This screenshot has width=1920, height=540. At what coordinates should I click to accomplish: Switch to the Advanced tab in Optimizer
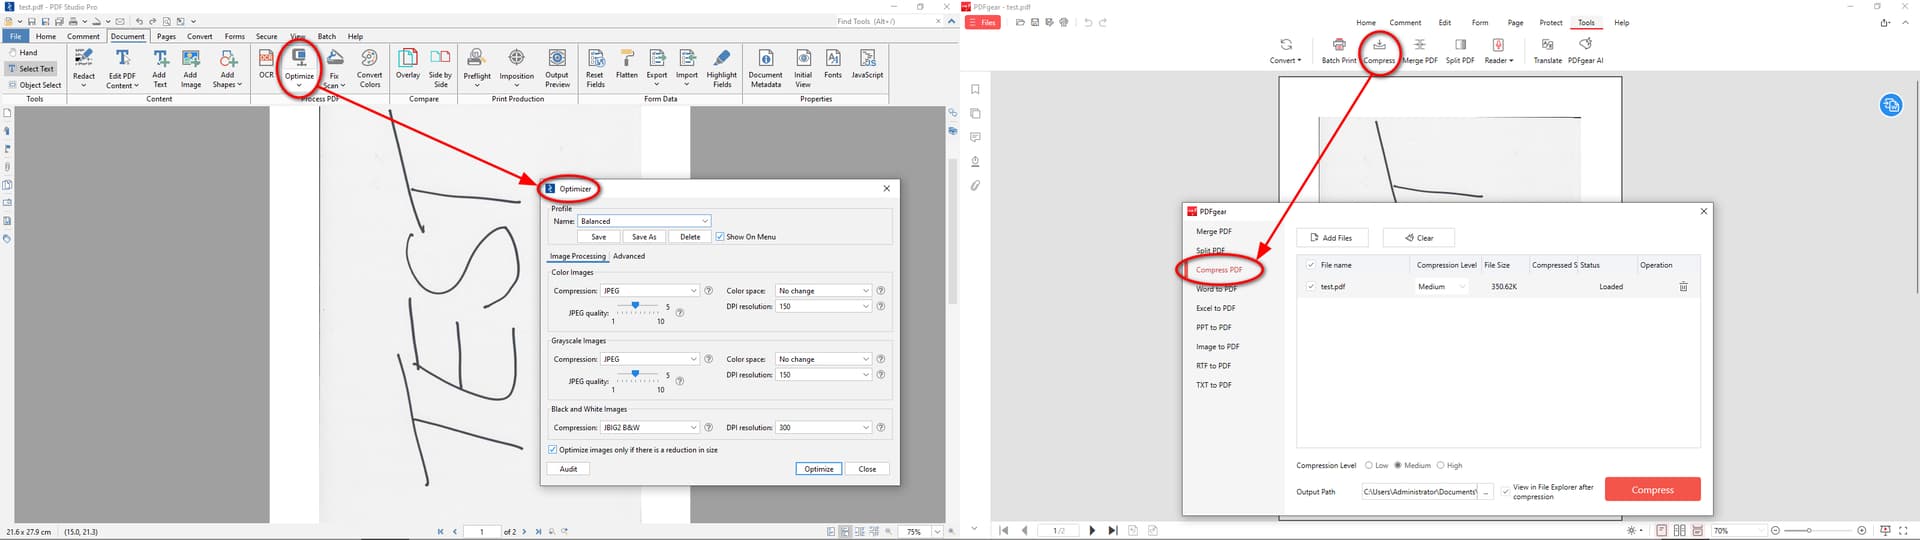629,256
